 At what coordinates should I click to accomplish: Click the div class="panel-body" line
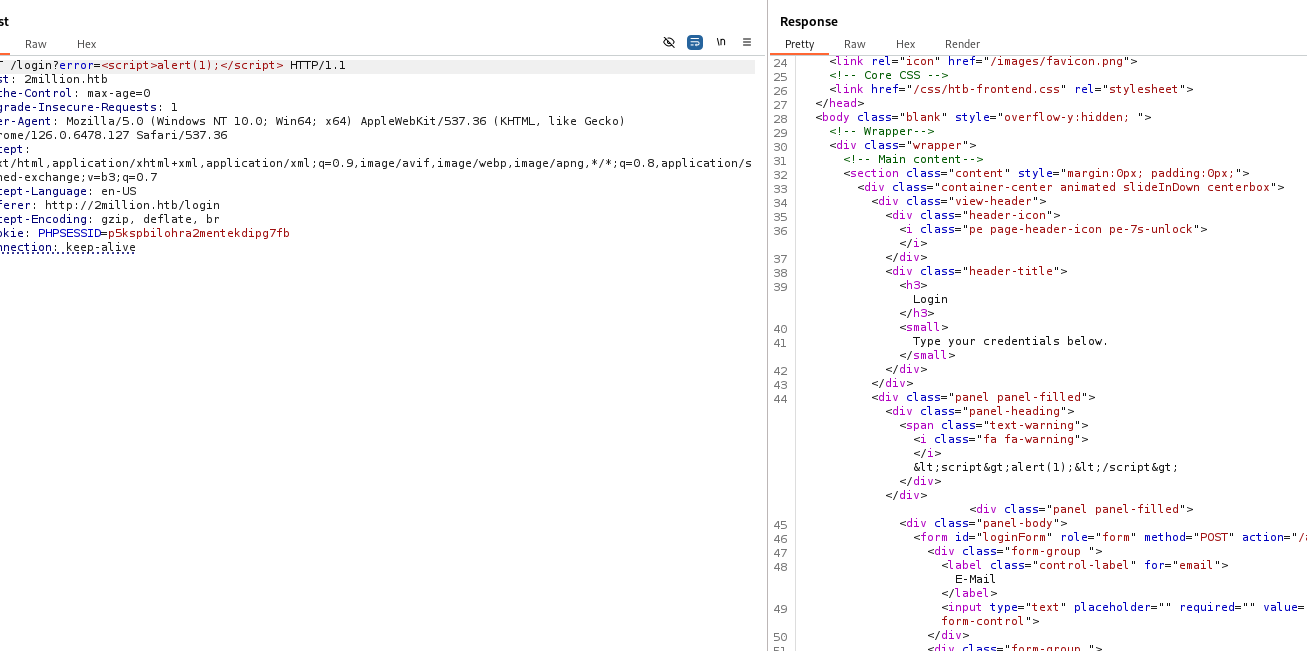tap(983, 523)
